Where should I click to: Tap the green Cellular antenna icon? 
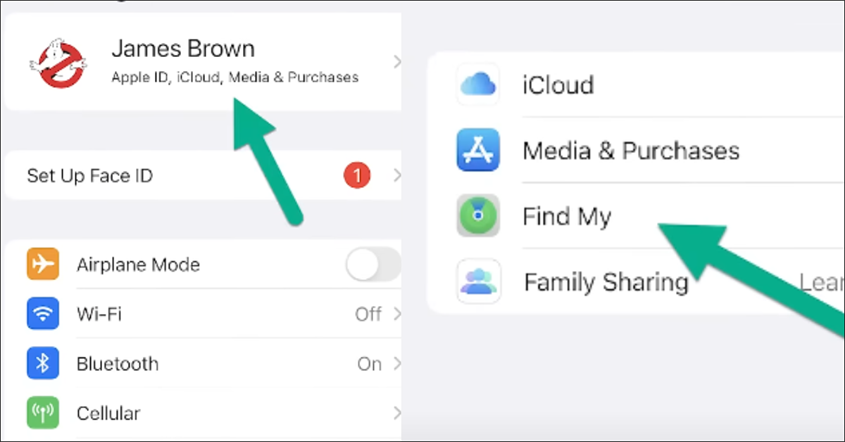click(43, 413)
